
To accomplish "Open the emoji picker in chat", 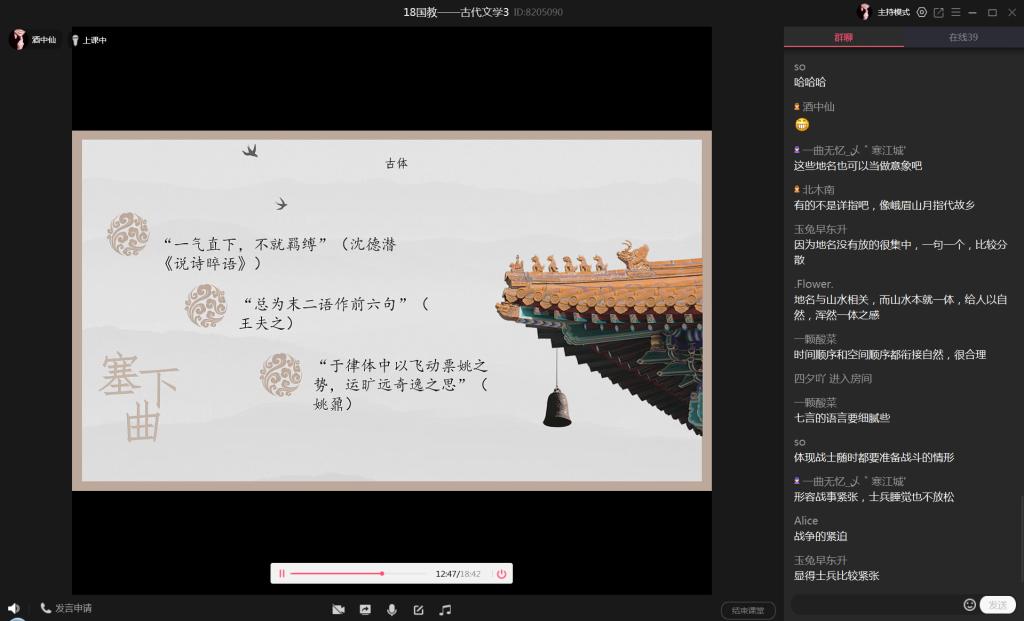I will point(969,605).
